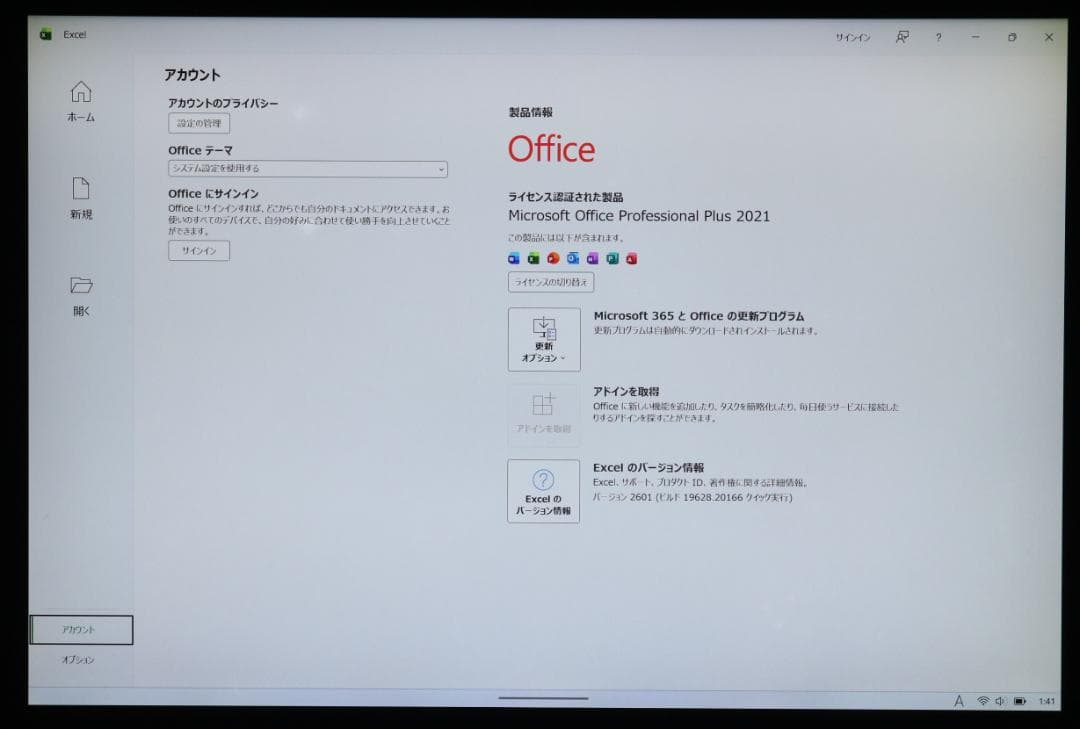Select the Publisher icon in the product row

[611, 258]
